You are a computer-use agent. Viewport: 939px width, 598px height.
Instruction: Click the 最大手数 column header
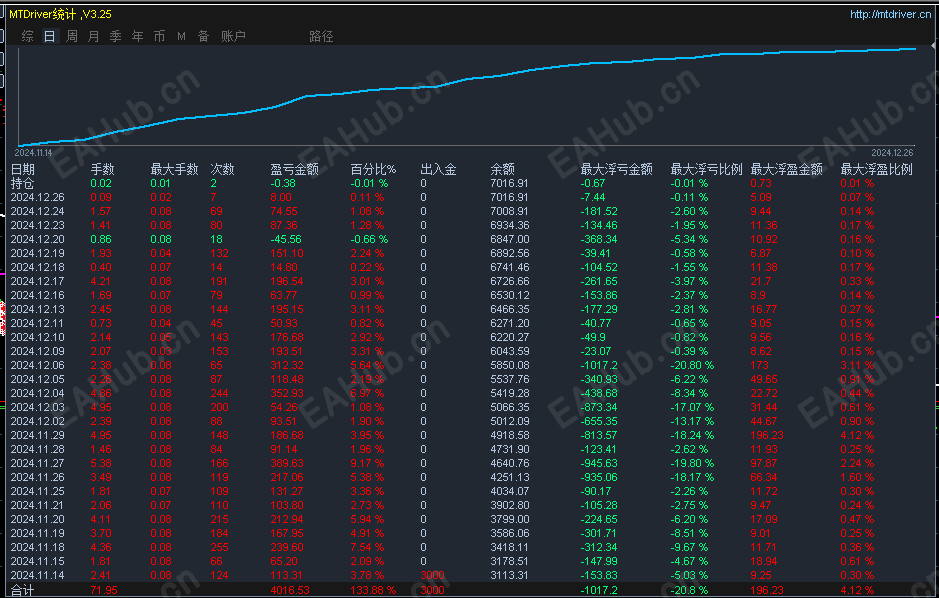pos(174,169)
